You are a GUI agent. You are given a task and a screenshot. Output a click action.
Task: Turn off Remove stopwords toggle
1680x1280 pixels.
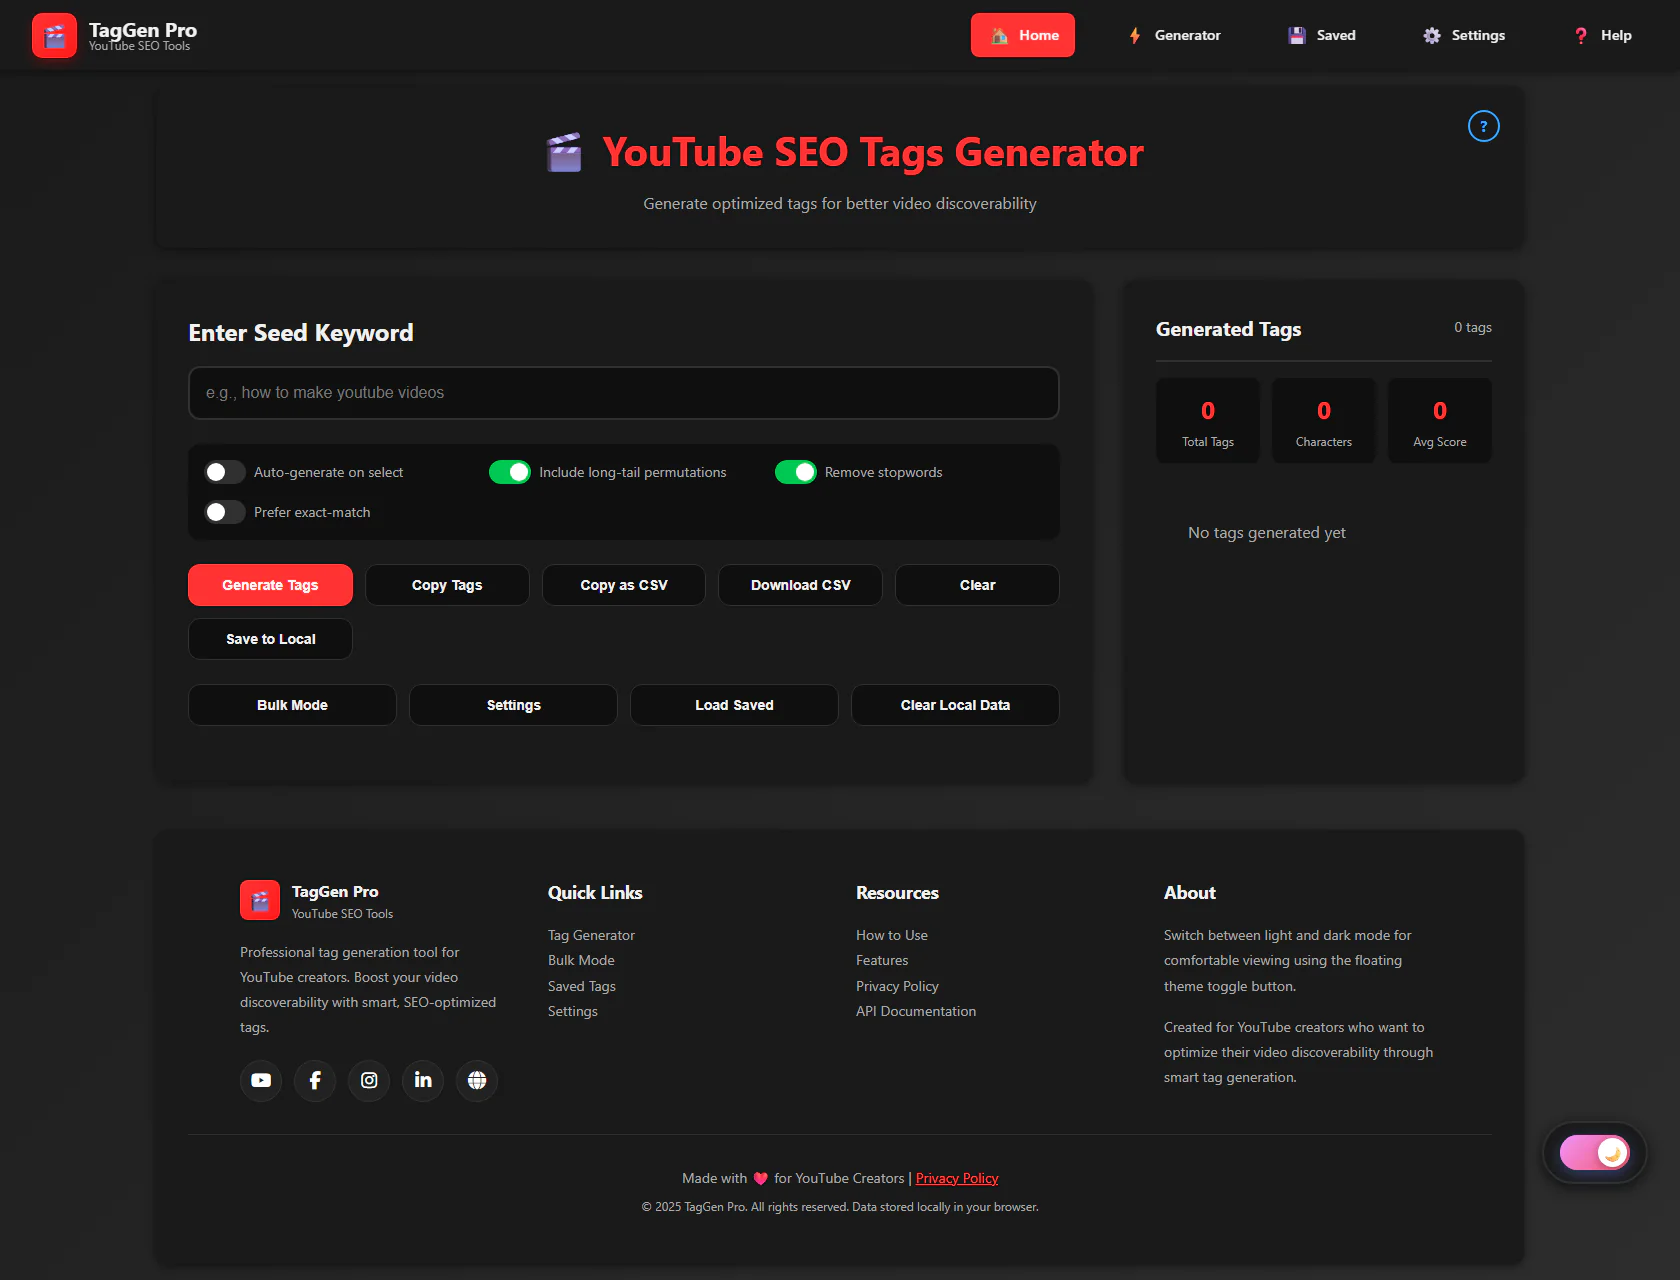(796, 472)
